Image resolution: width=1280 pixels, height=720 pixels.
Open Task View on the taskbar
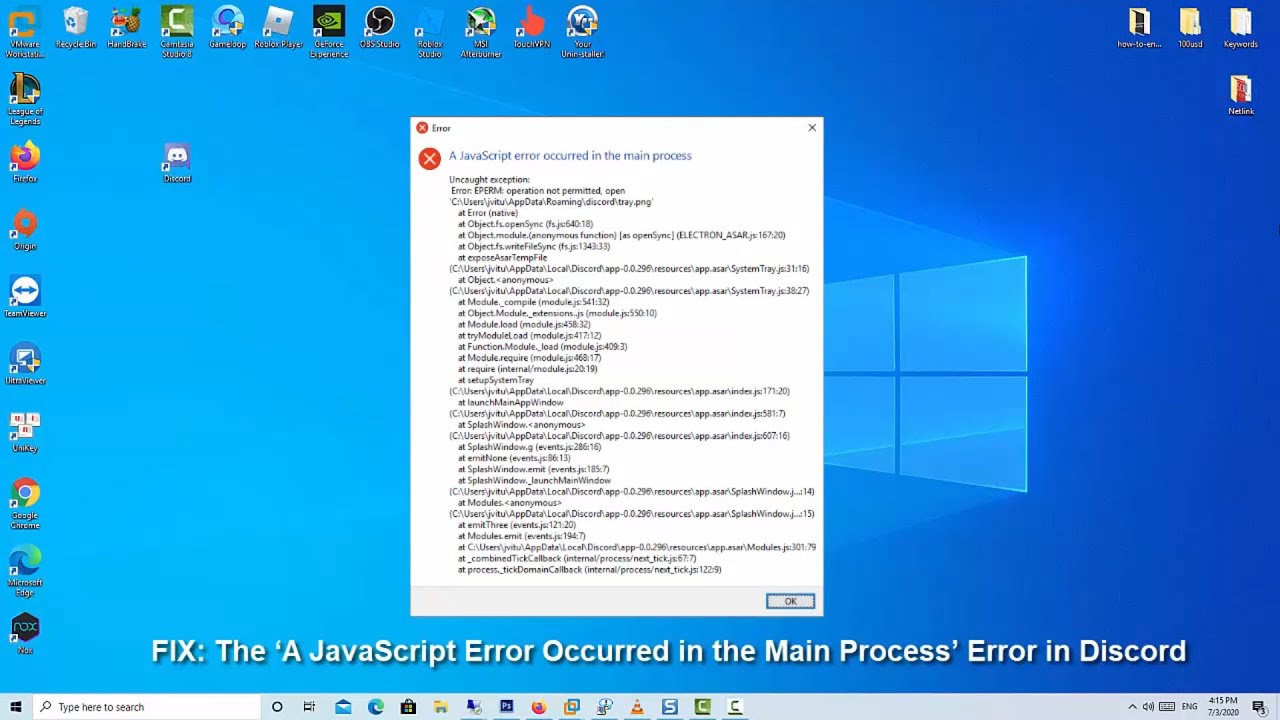(x=309, y=707)
